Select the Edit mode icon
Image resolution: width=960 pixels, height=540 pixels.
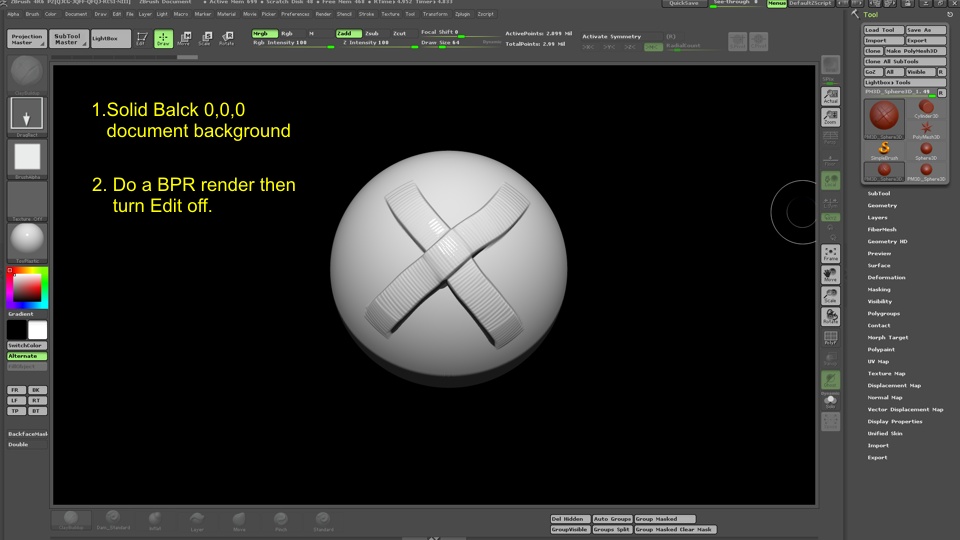tap(141, 39)
